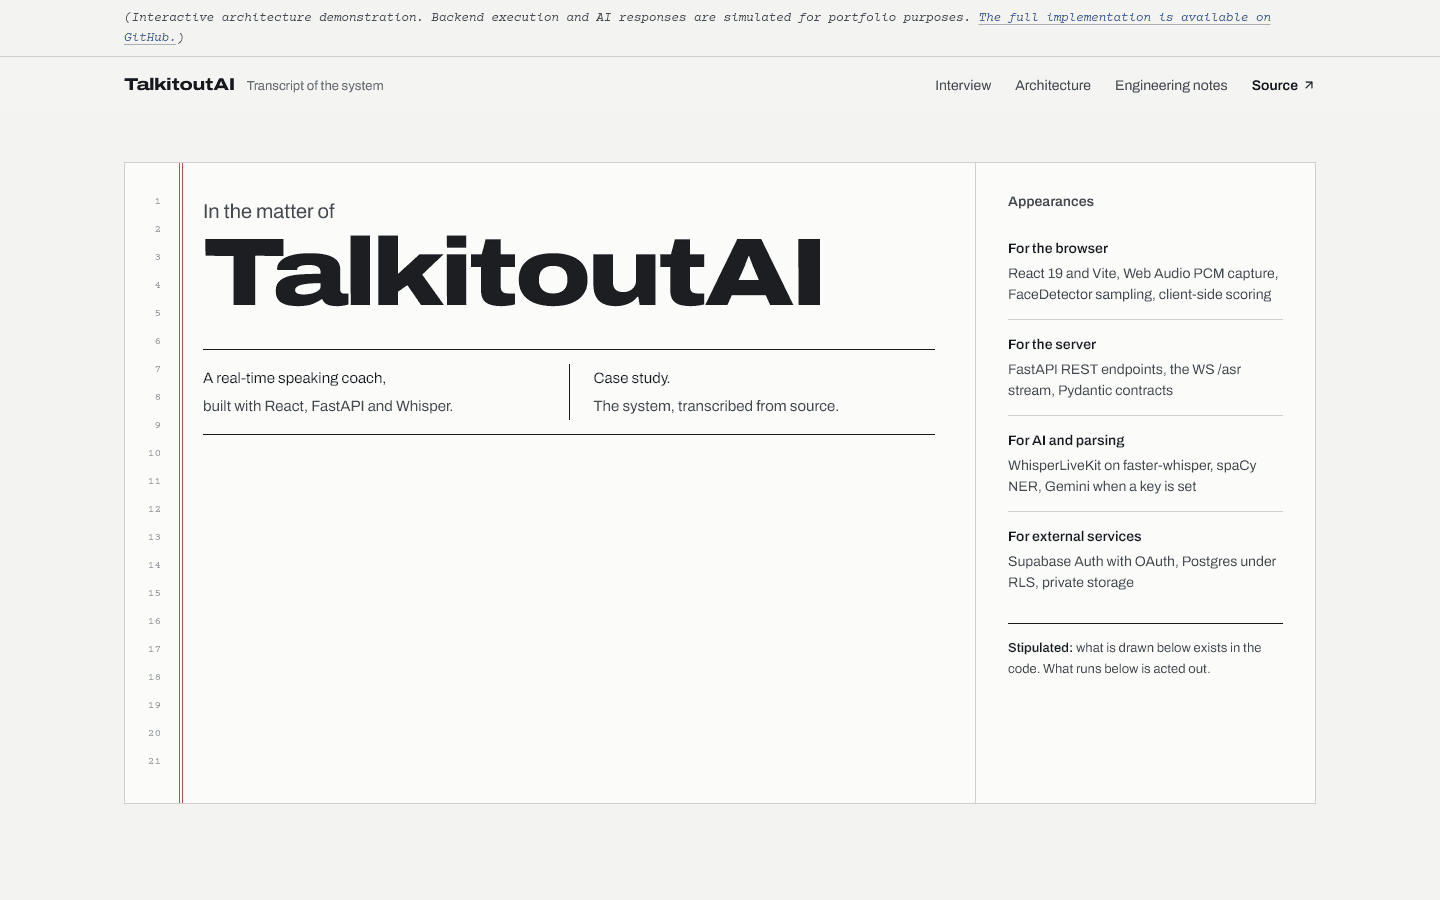Click the 'For the server' heading
Image resolution: width=1440 pixels, height=900 pixels.
pos(1052,344)
